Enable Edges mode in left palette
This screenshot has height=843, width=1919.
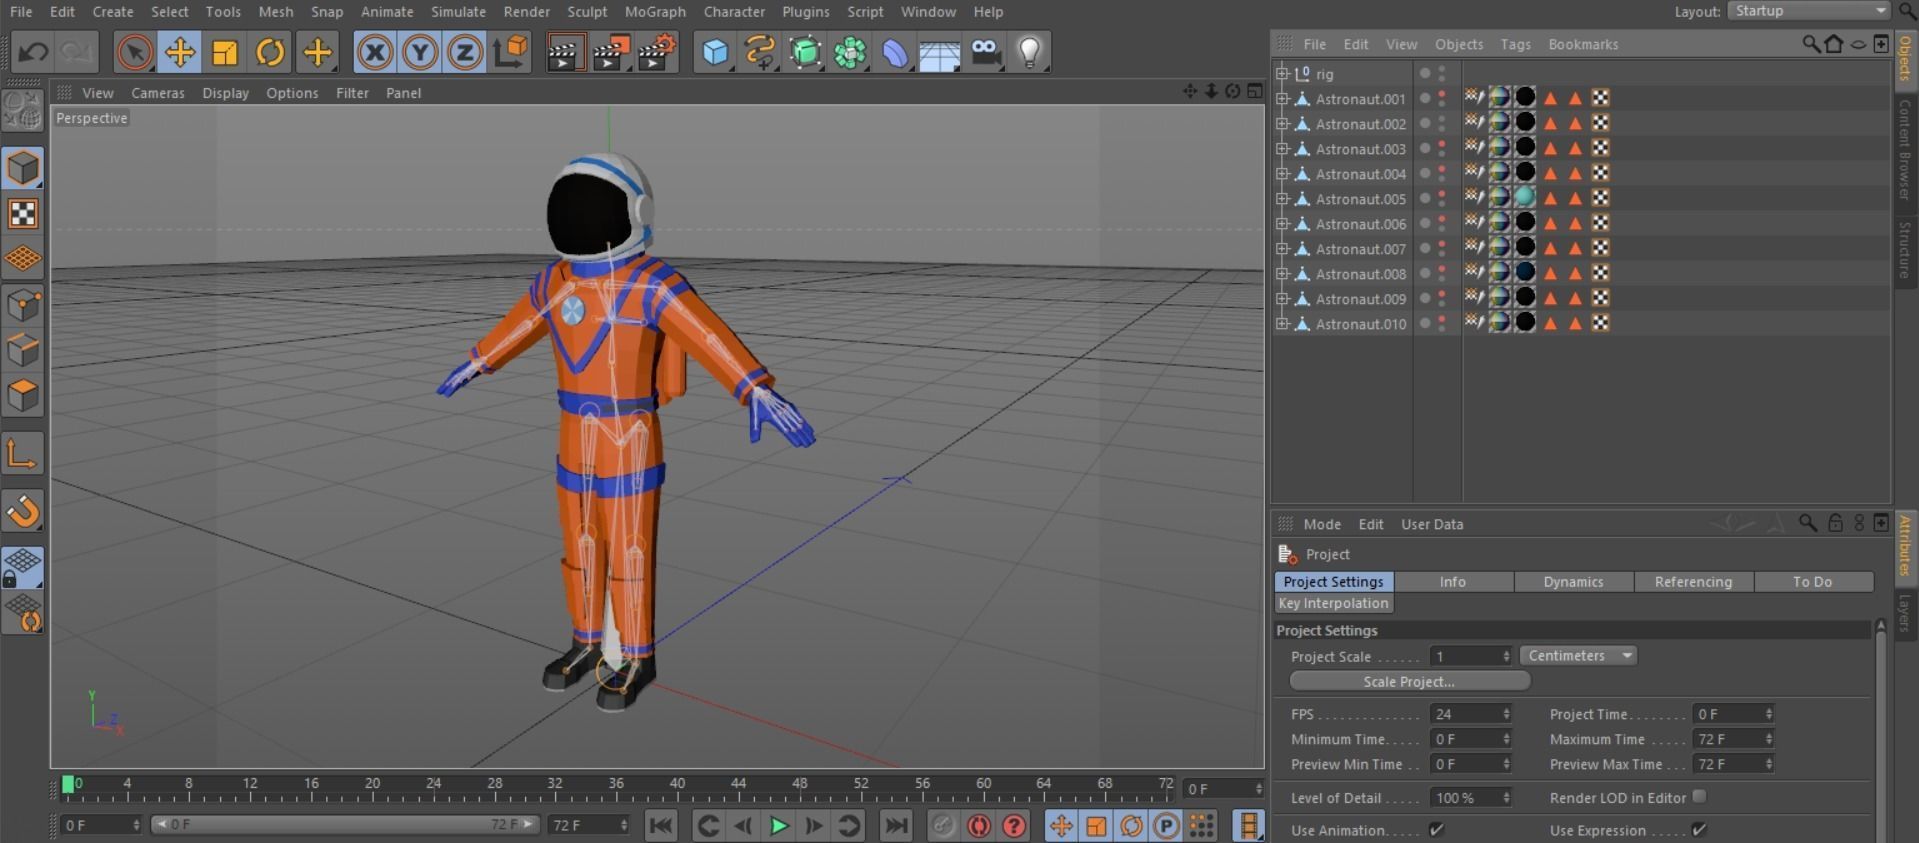23,350
